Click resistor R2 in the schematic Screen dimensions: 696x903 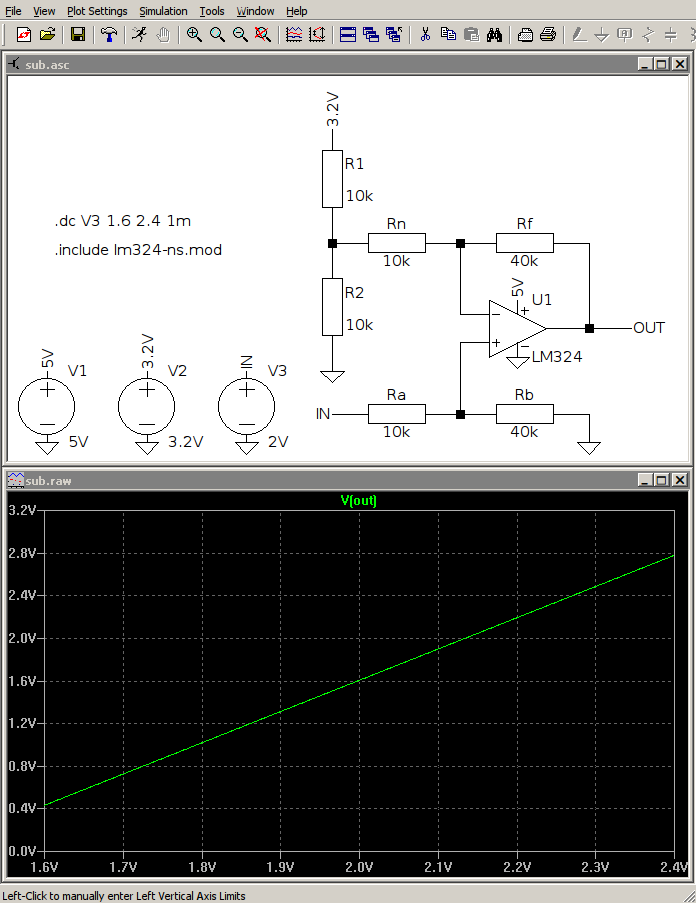coord(332,307)
